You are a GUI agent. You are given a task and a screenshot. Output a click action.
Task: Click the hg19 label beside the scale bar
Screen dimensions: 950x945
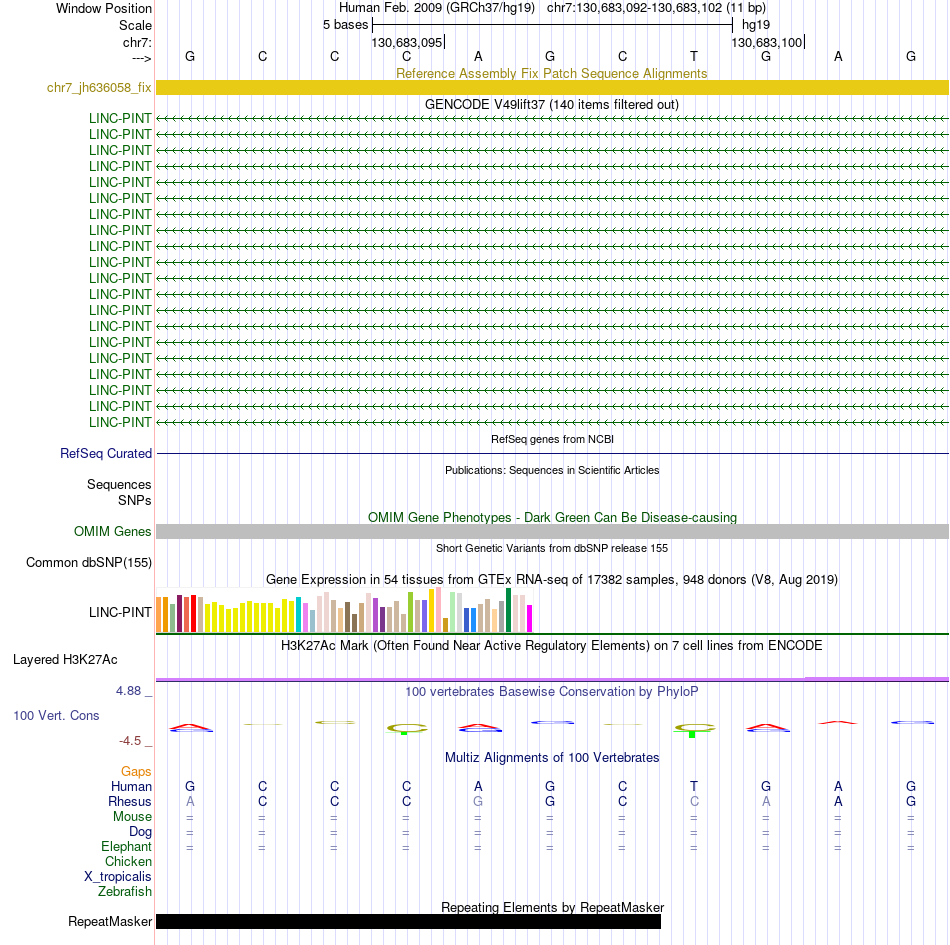coord(756,25)
